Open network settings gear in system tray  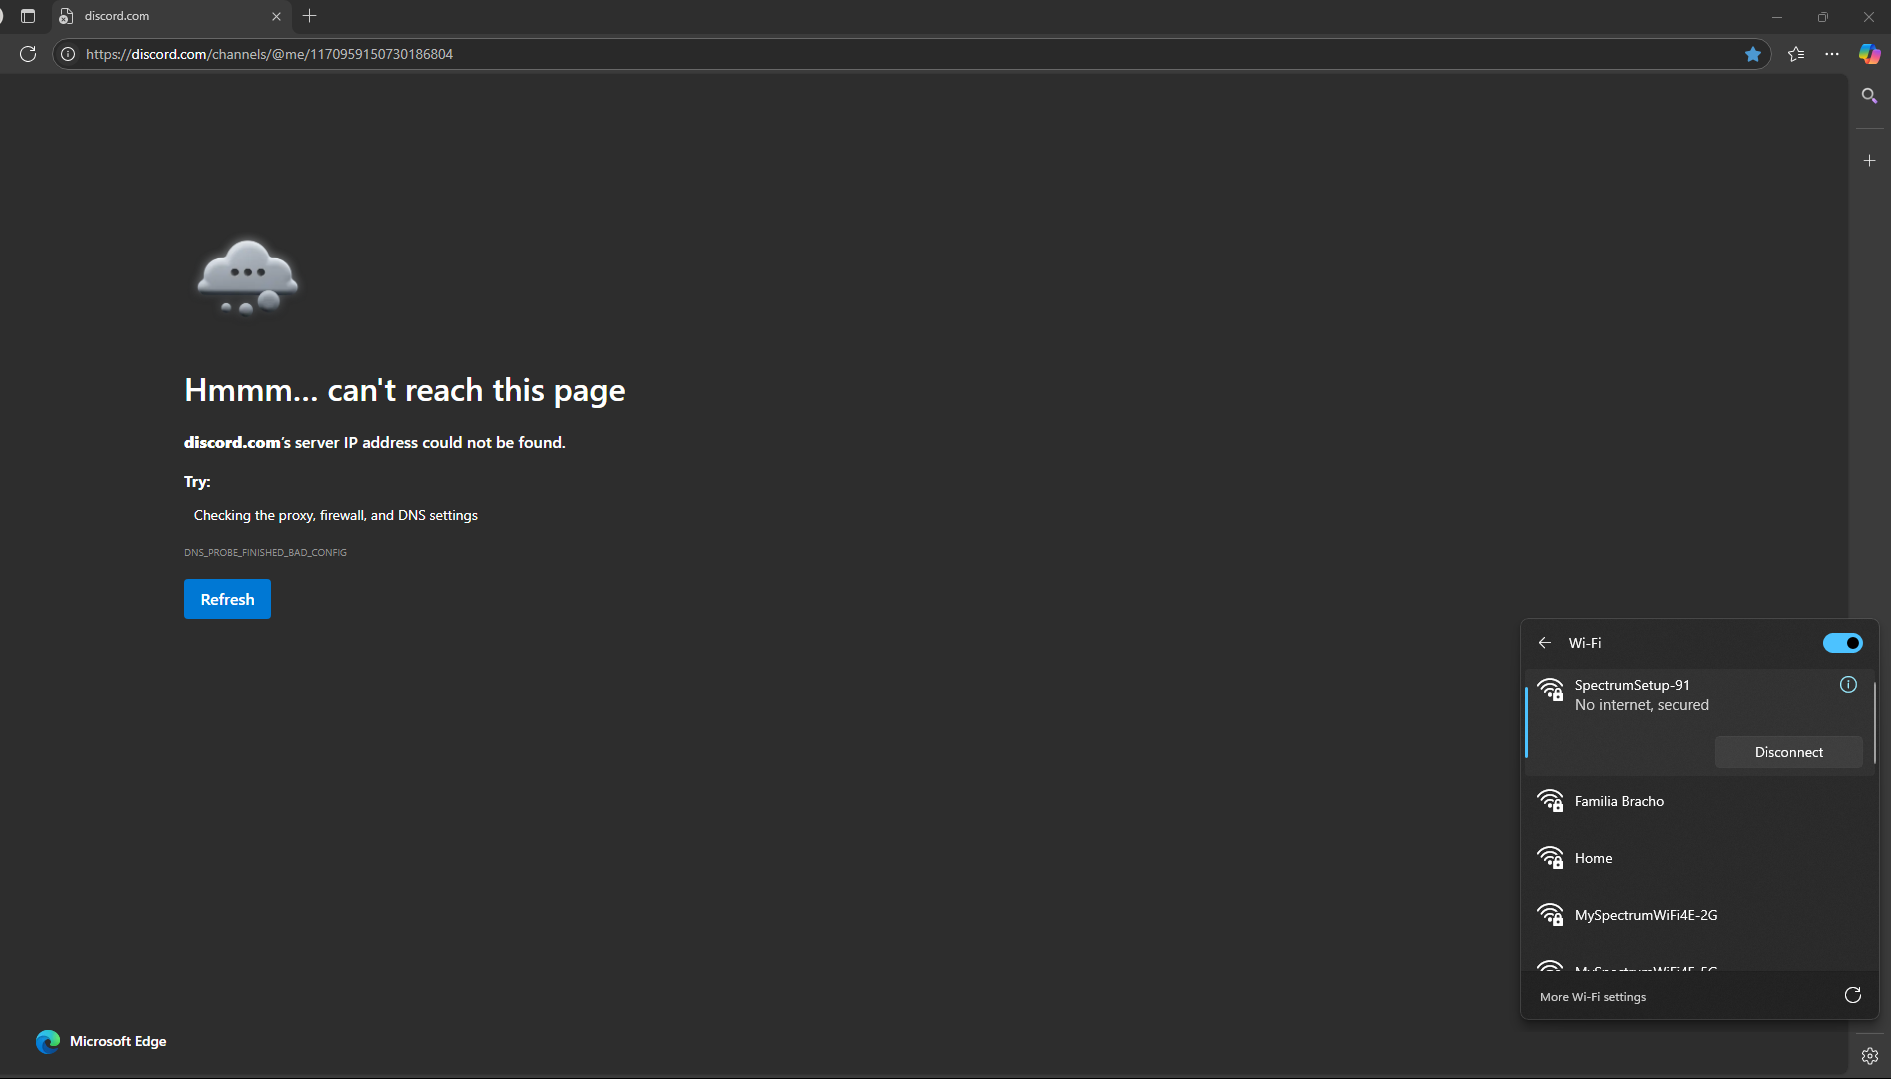pos(1869,1055)
